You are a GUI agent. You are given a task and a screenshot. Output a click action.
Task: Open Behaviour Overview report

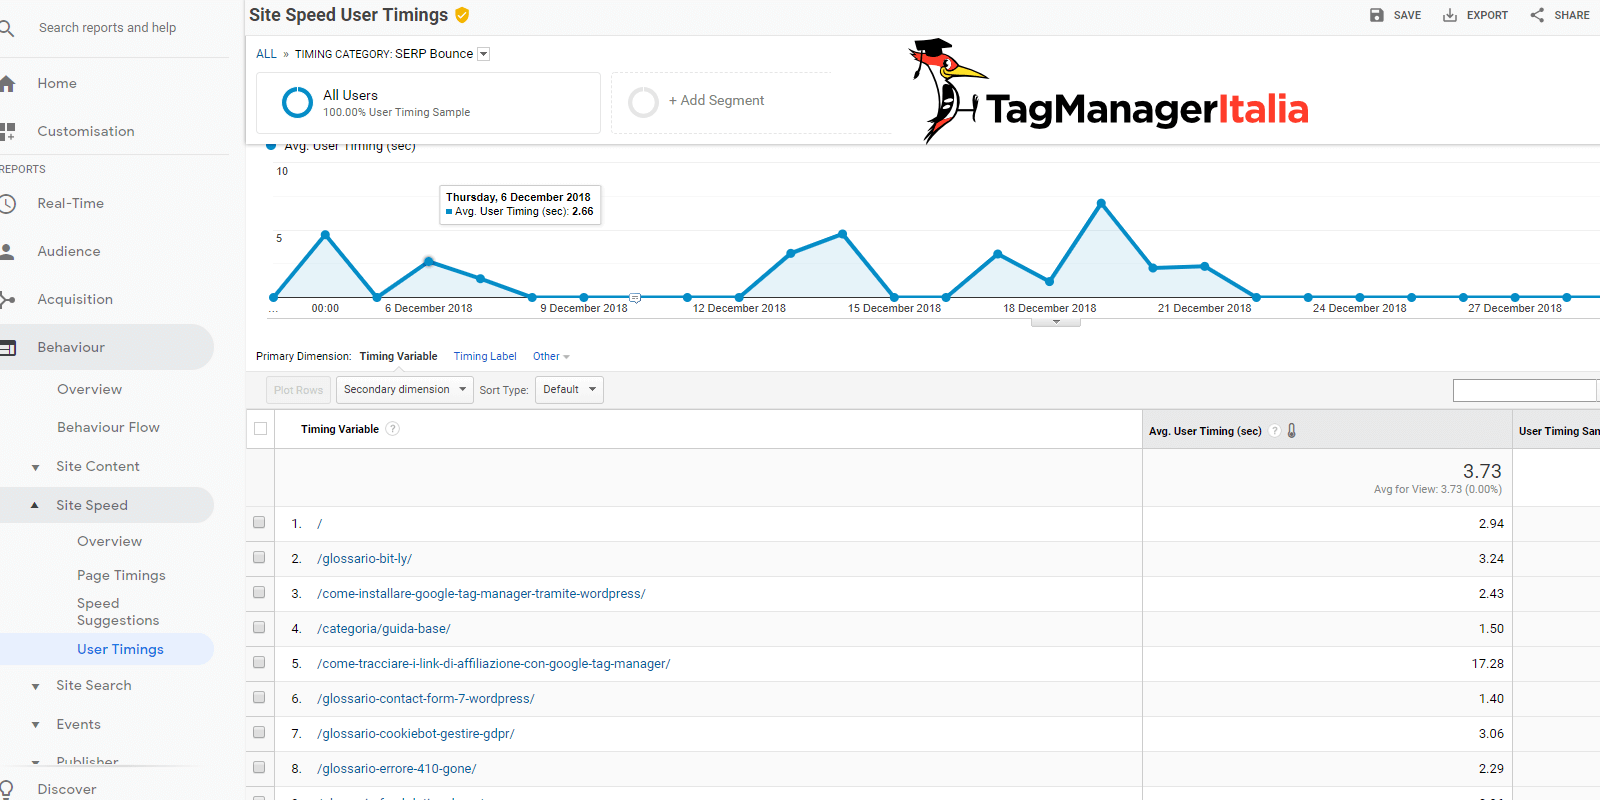coord(90,390)
